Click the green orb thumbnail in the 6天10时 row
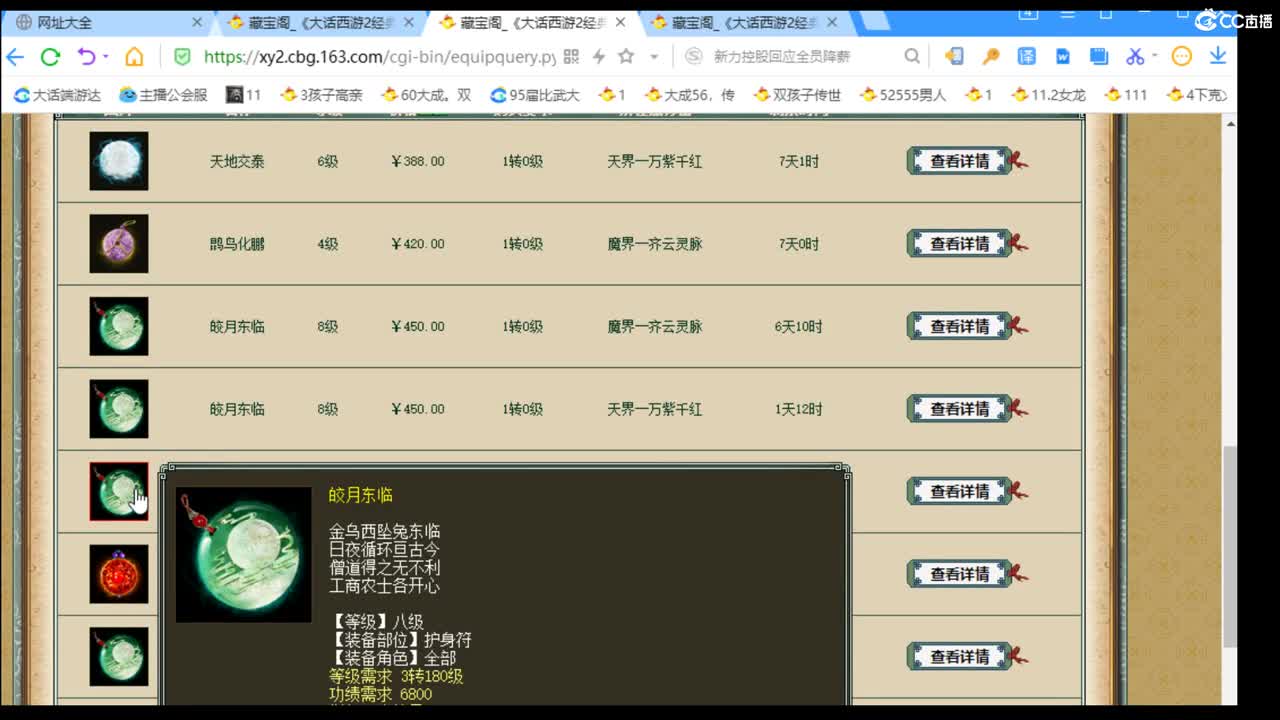Image resolution: width=1280 pixels, height=720 pixels. coord(119,326)
